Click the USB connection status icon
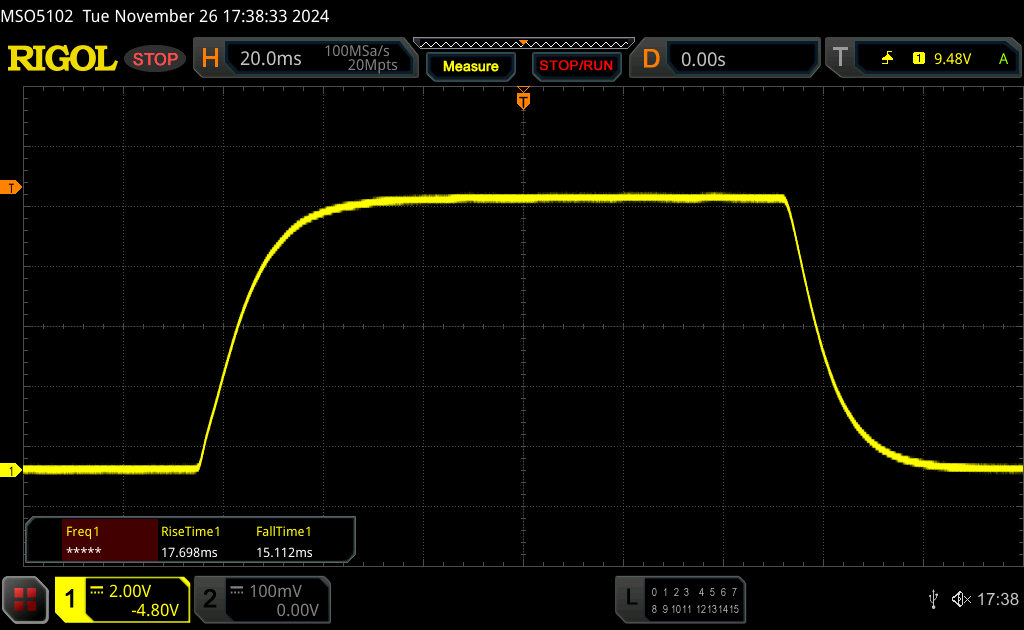 click(x=933, y=598)
